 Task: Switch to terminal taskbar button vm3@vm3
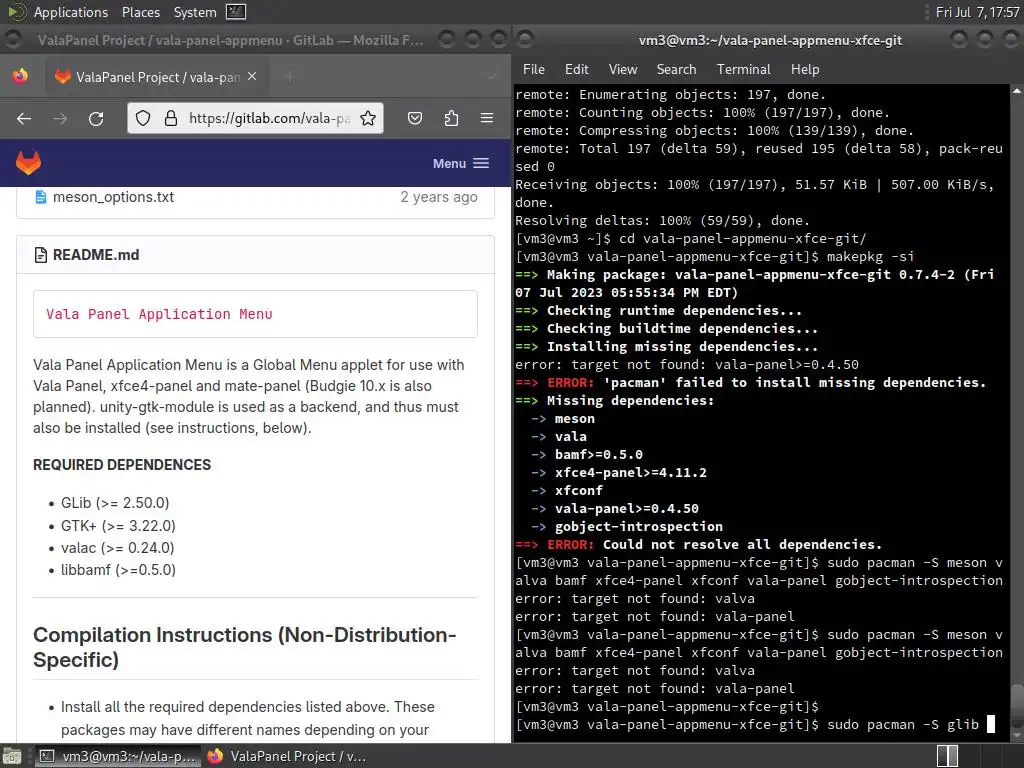click(118, 756)
